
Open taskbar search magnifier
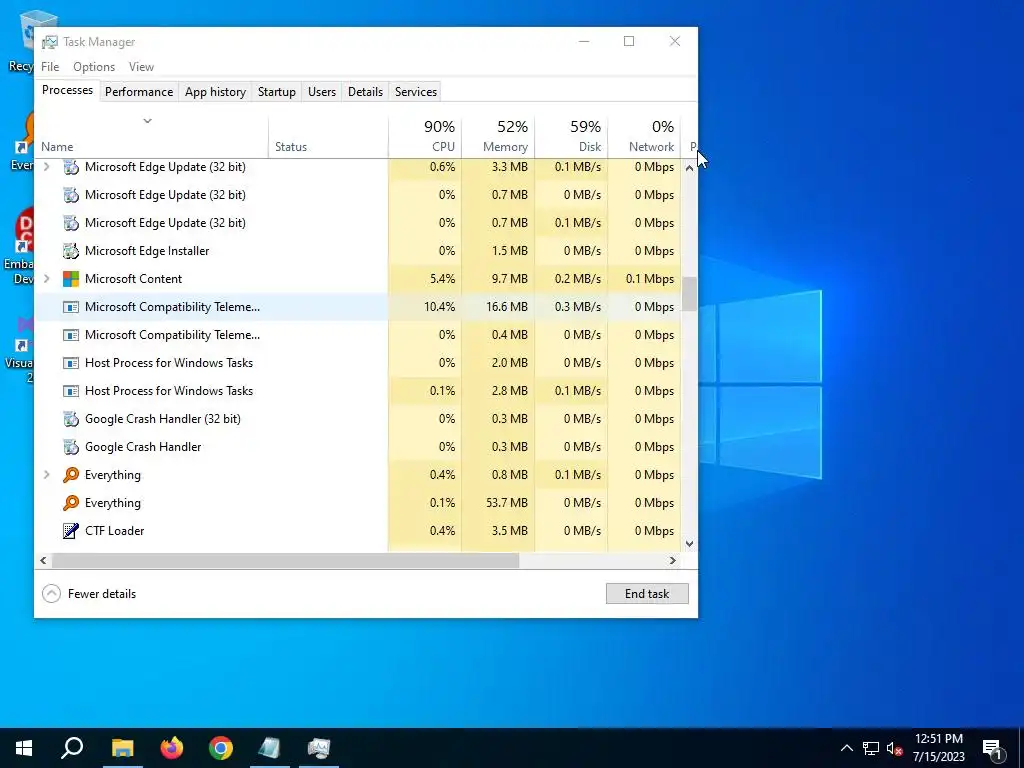pos(72,748)
